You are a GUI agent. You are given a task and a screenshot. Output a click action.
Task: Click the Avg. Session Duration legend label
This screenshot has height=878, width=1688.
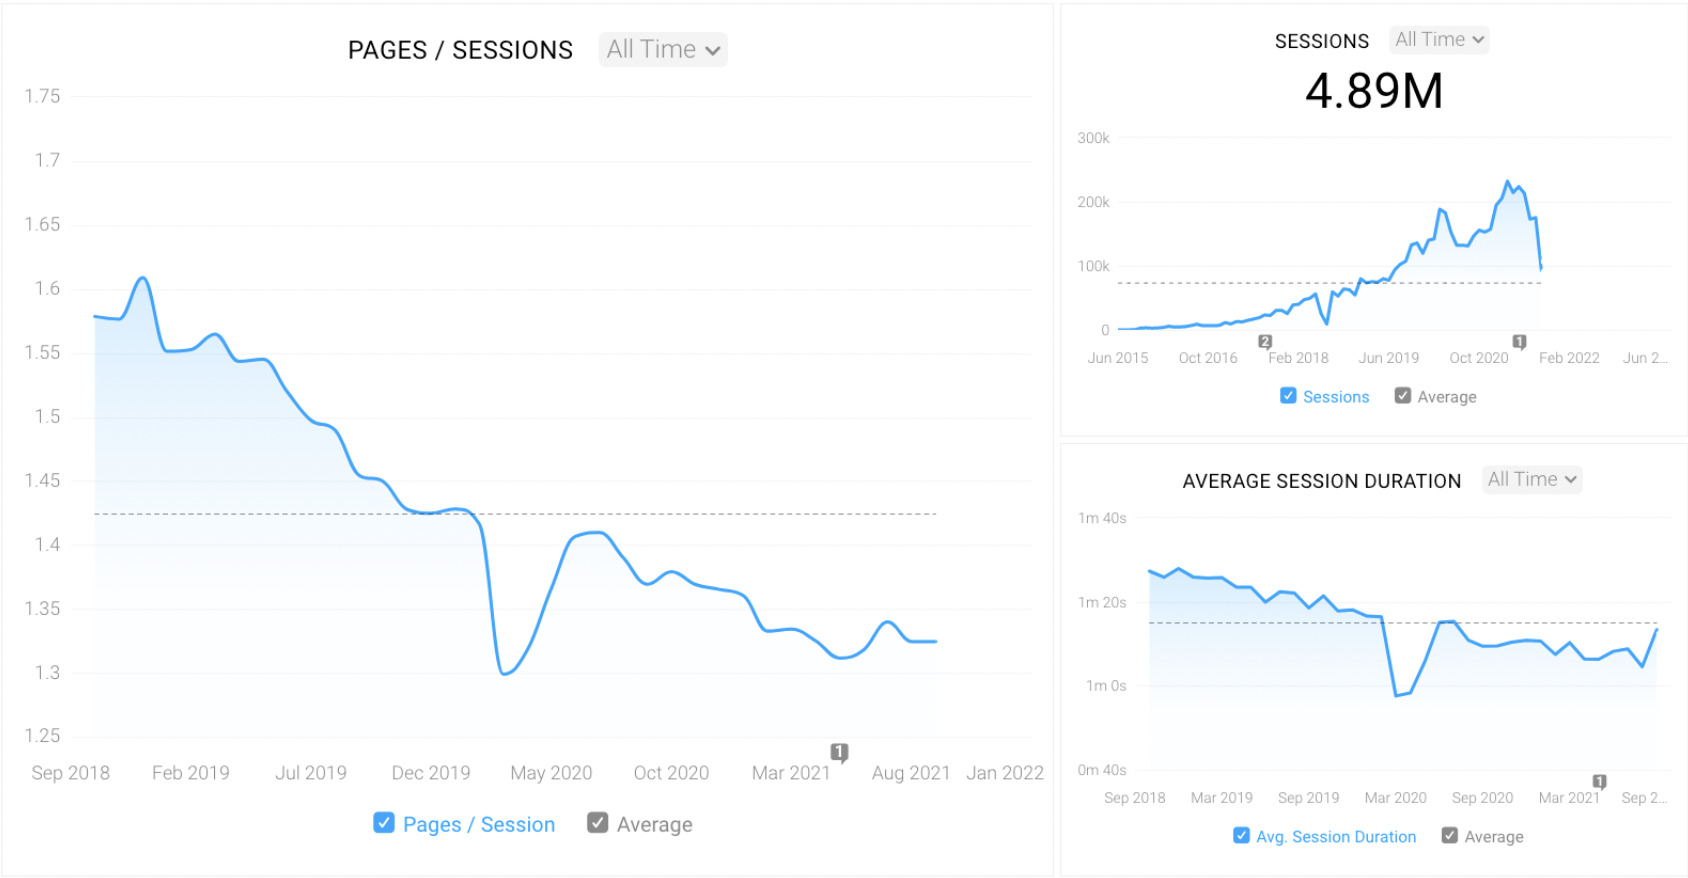[1335, 835]
